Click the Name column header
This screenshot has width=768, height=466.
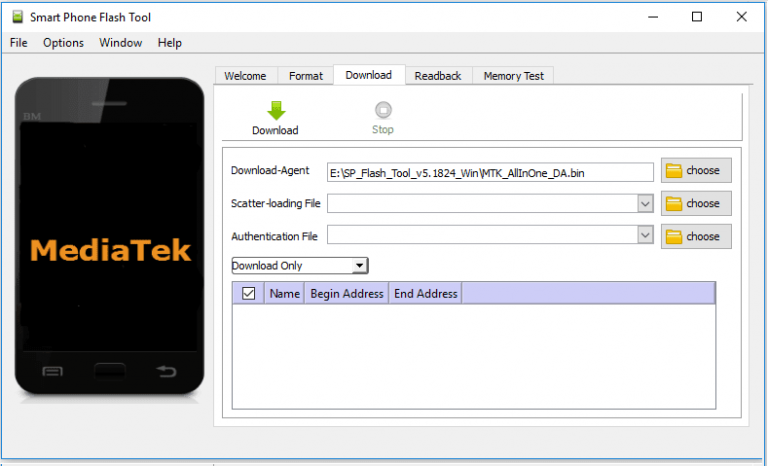285,294
